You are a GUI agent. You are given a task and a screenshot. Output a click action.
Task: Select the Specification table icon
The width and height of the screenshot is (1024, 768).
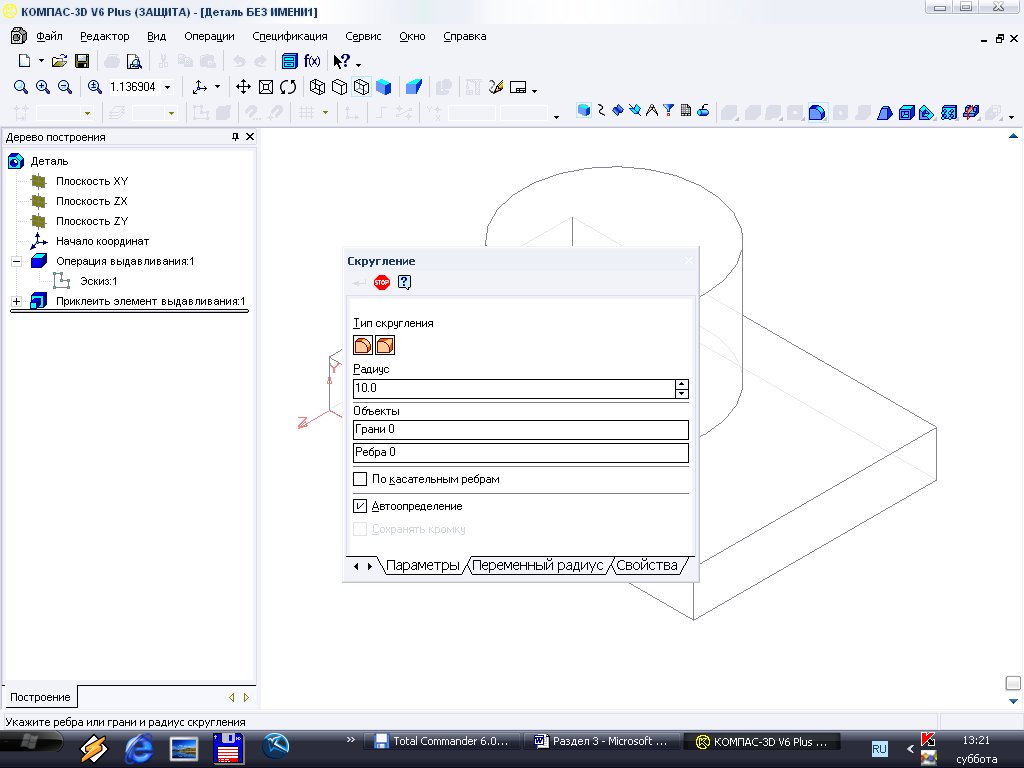point(686,110)
